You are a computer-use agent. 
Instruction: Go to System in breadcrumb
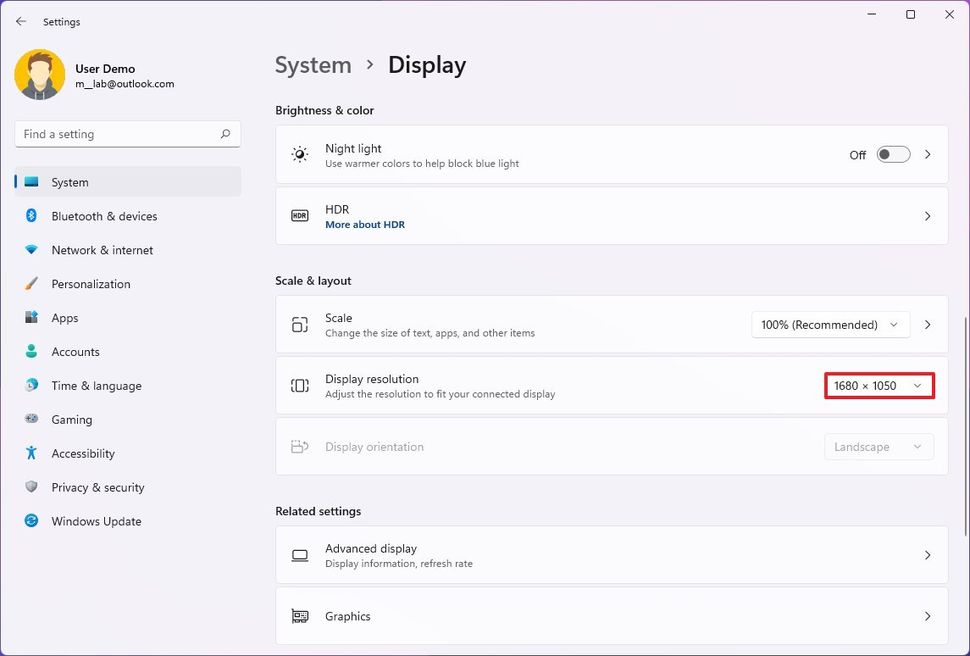tap(313, 65)
